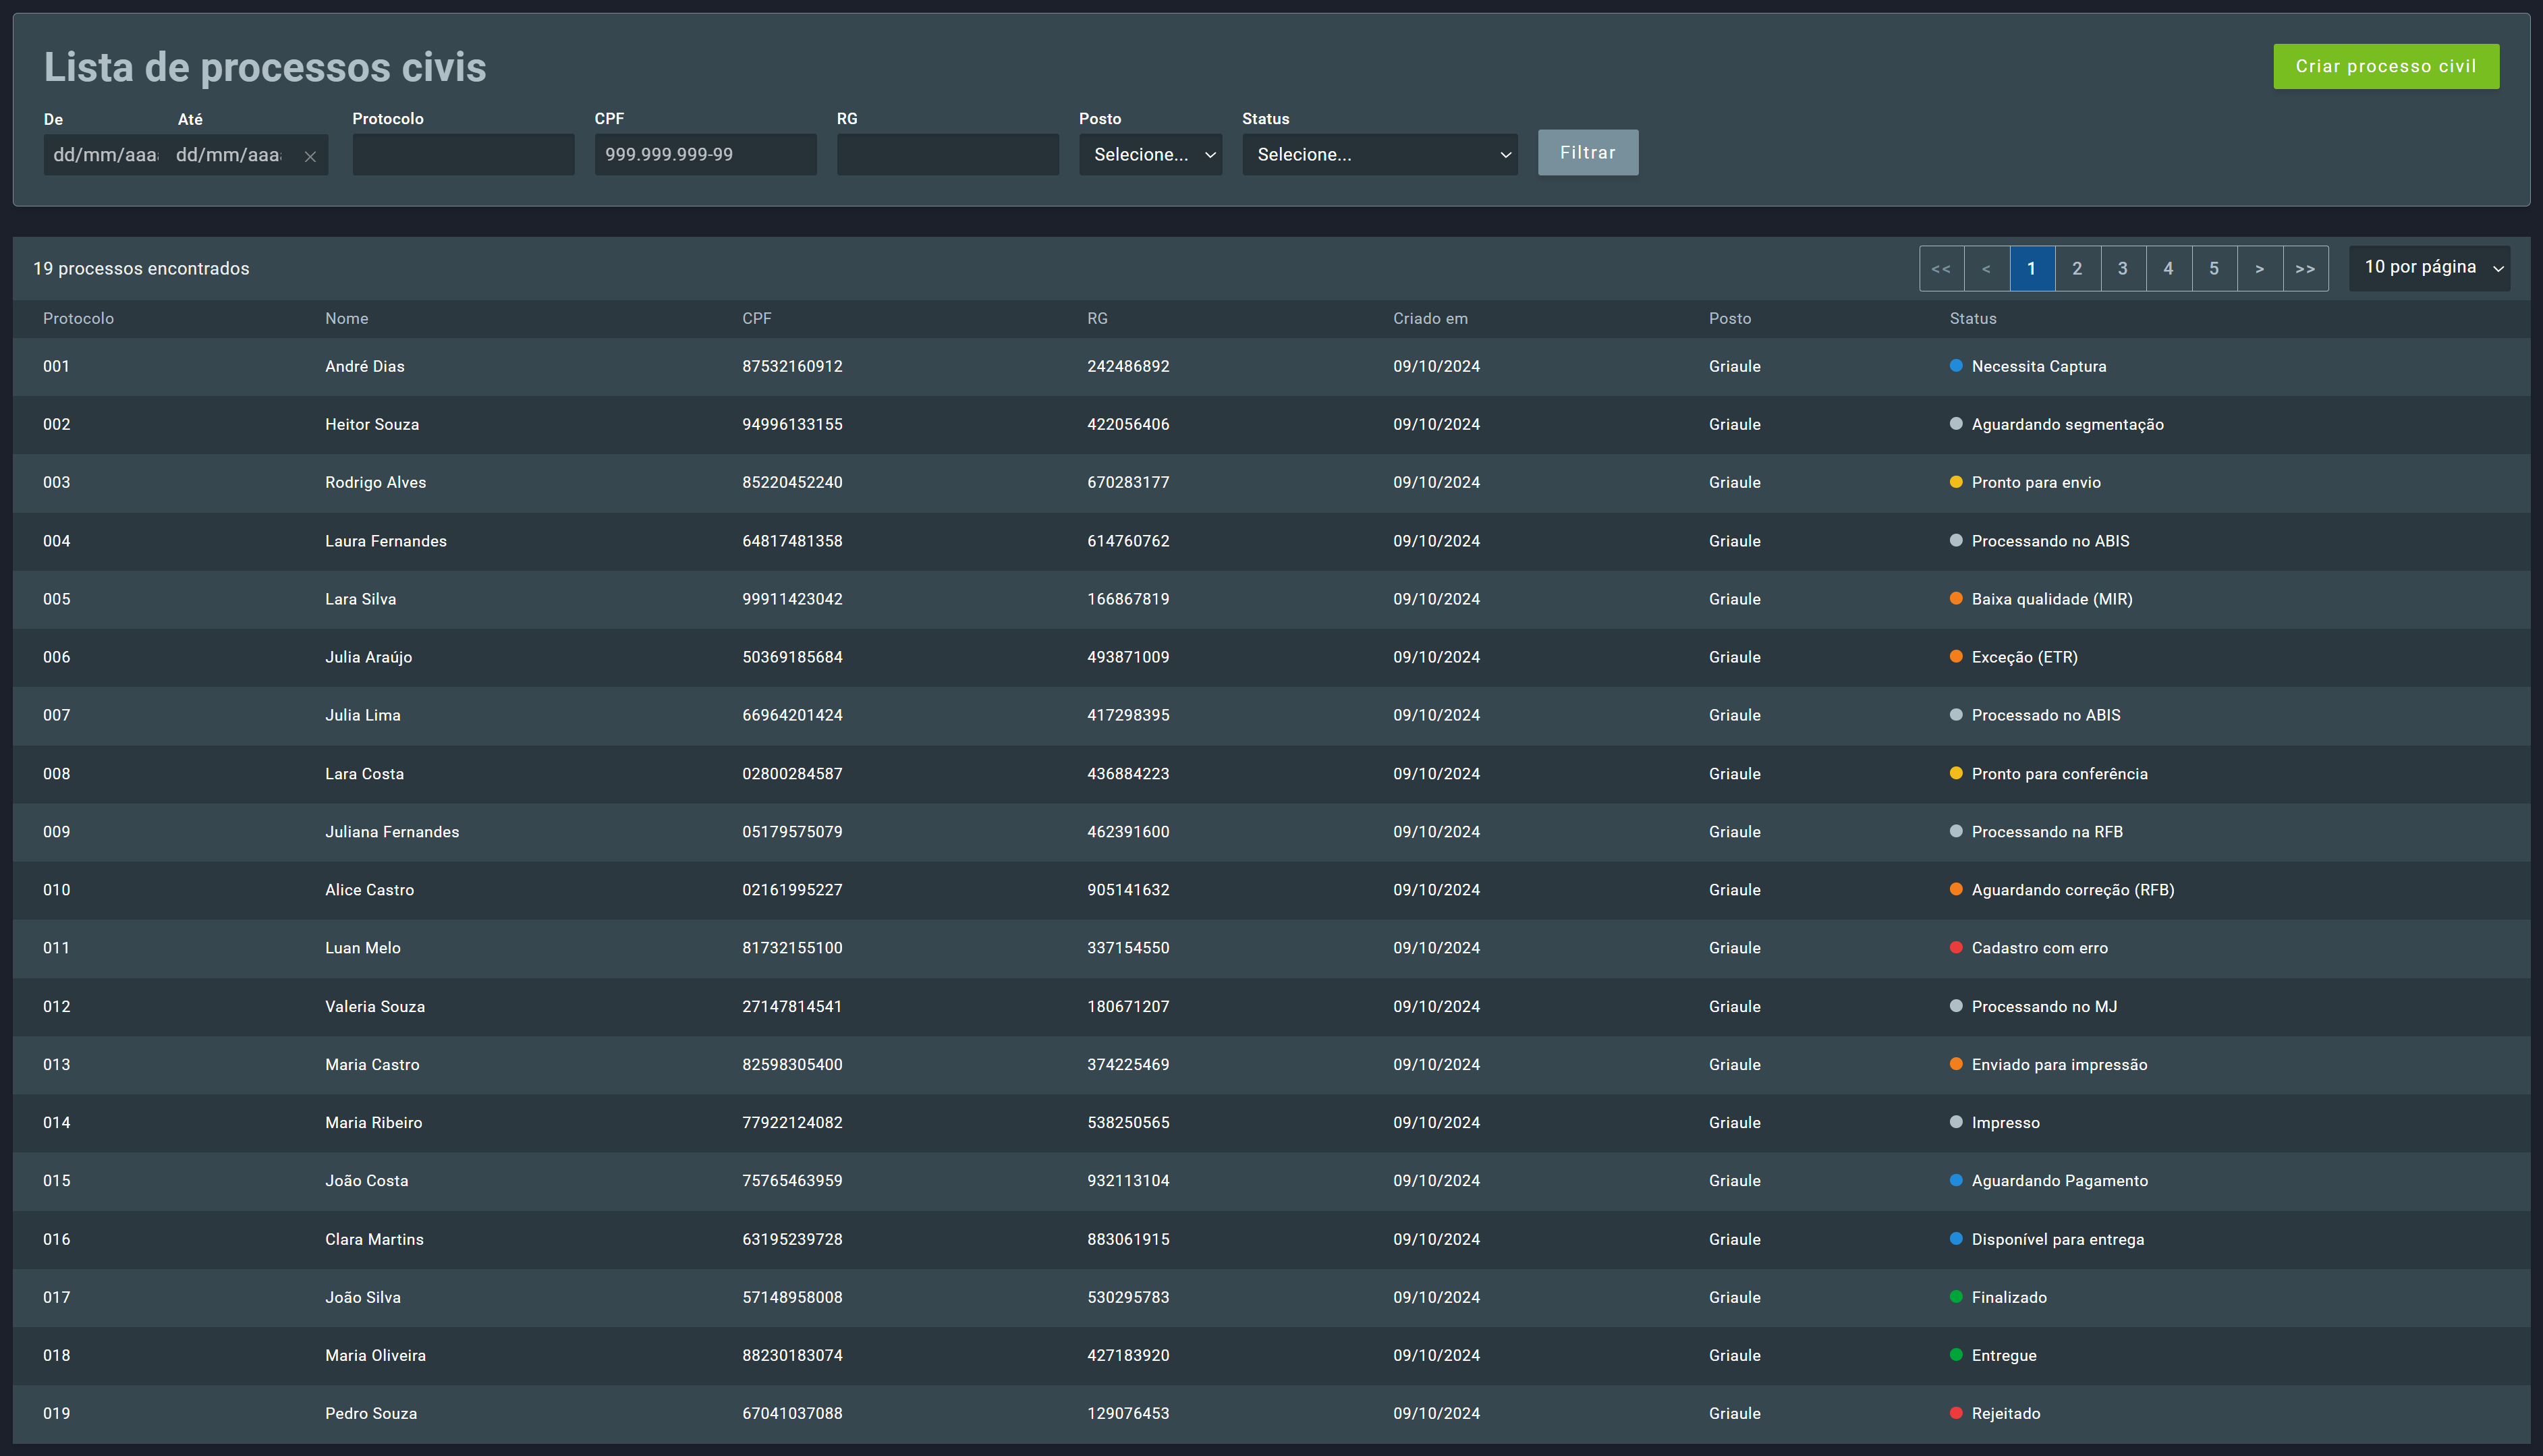This screenshot has width=2543, height=1456.
Task: Click the status Aguardando Pagamento
Action: [x=2059, y=1181]
